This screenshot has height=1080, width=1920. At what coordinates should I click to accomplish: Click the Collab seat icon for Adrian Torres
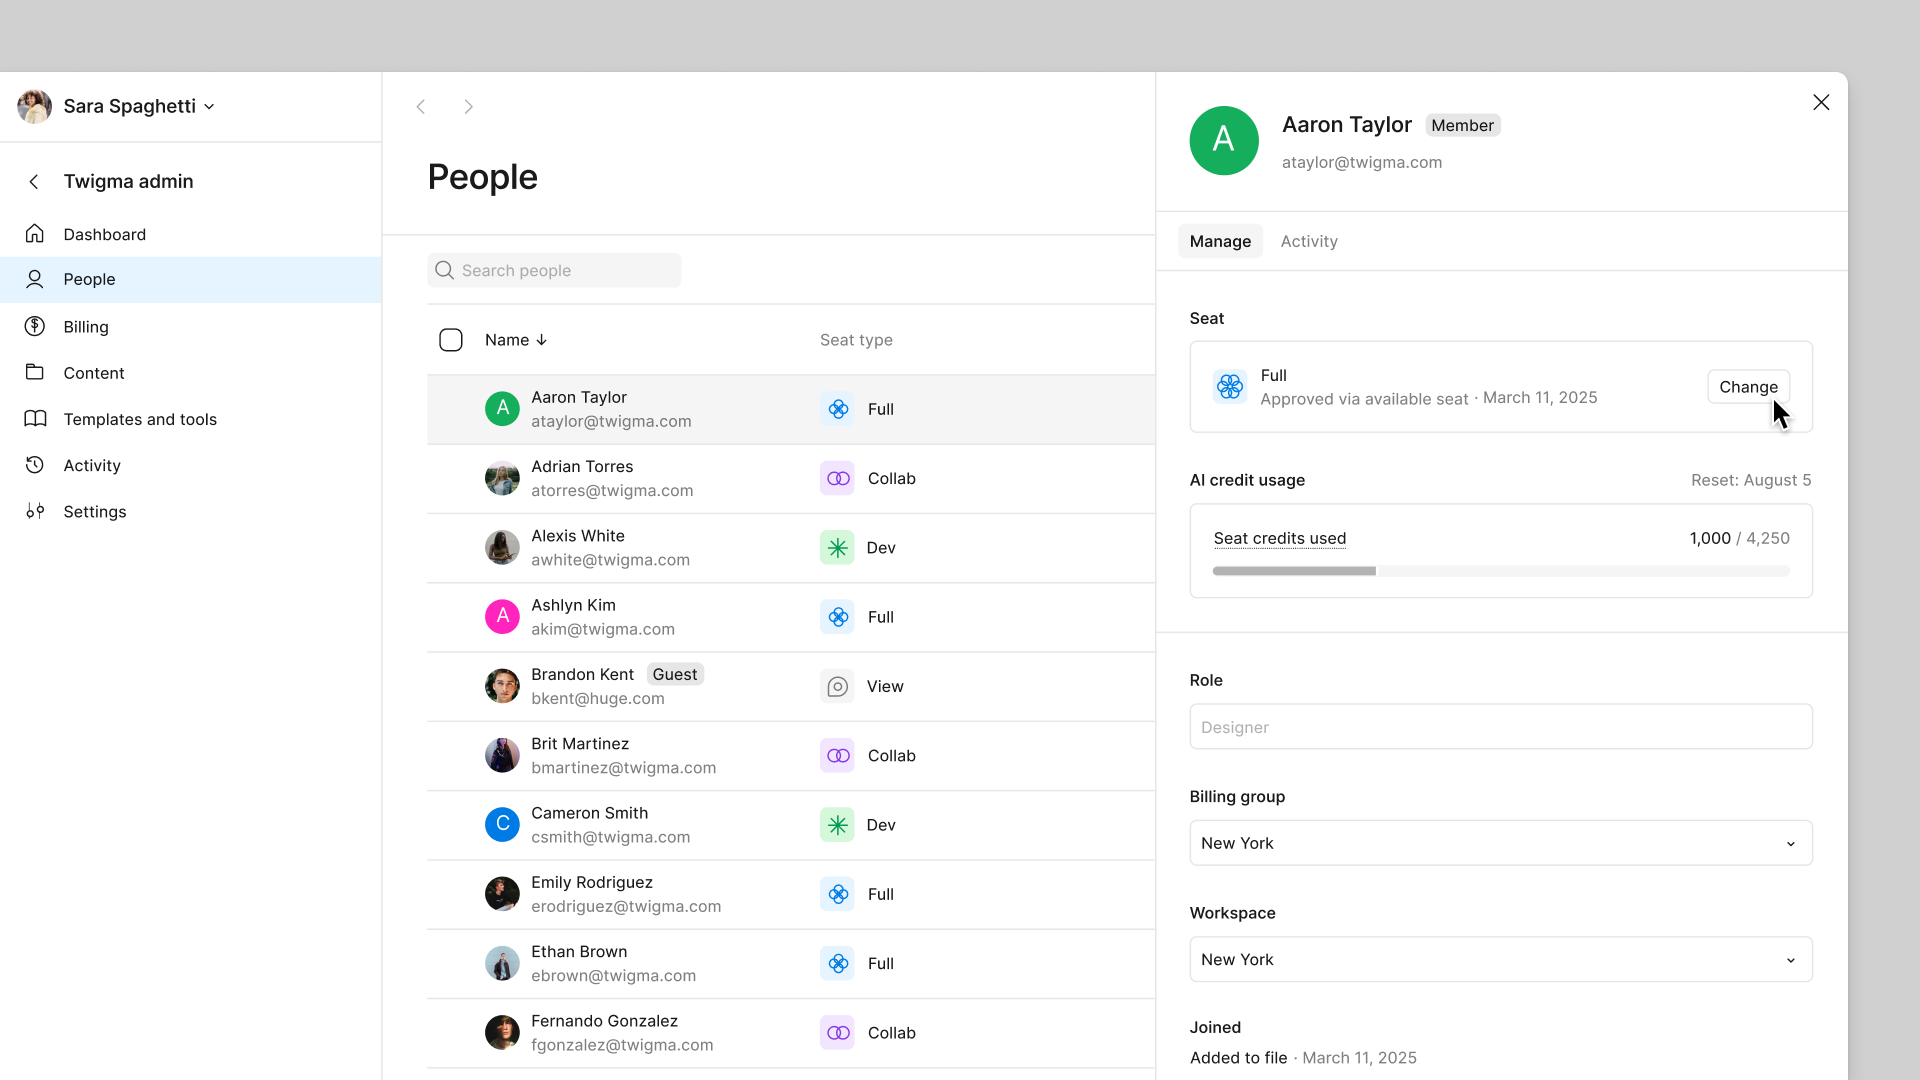pyautogui.click(x=837, y=478)
